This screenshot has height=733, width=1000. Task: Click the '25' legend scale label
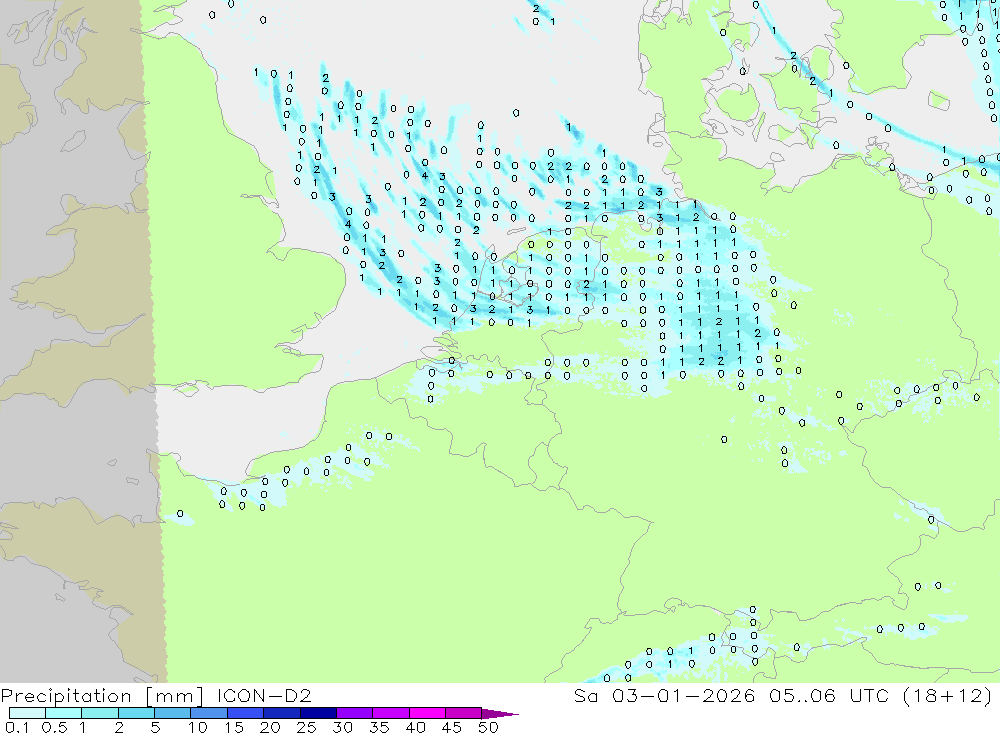pyautogui.click(x=306, y=727)
